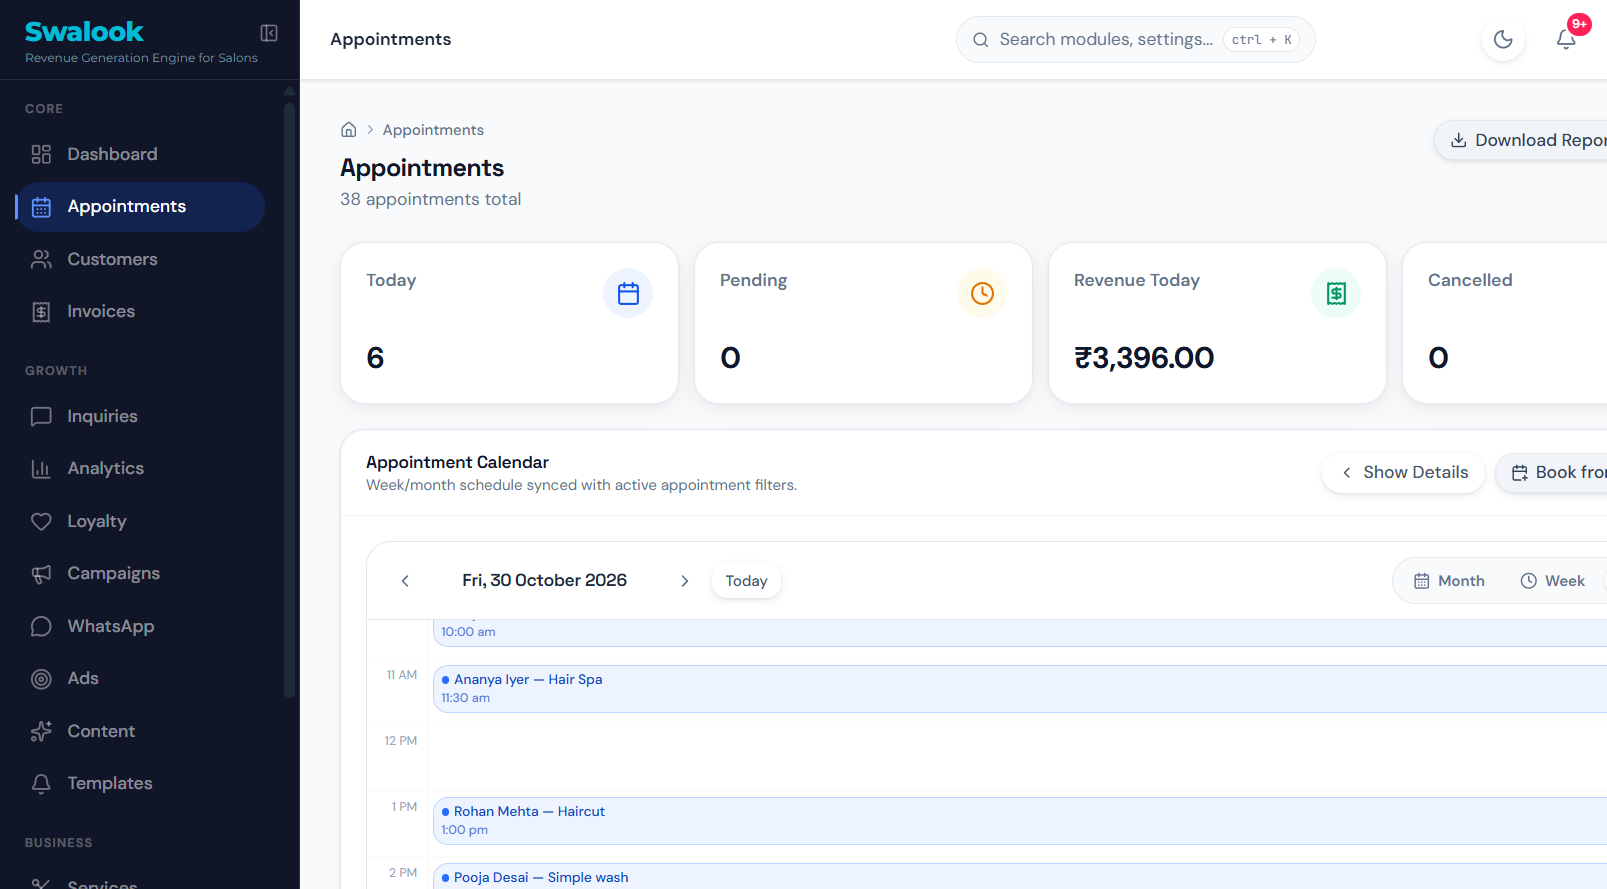Click the Search modules, settings field
The image size is (1607, 889).
1135,39
